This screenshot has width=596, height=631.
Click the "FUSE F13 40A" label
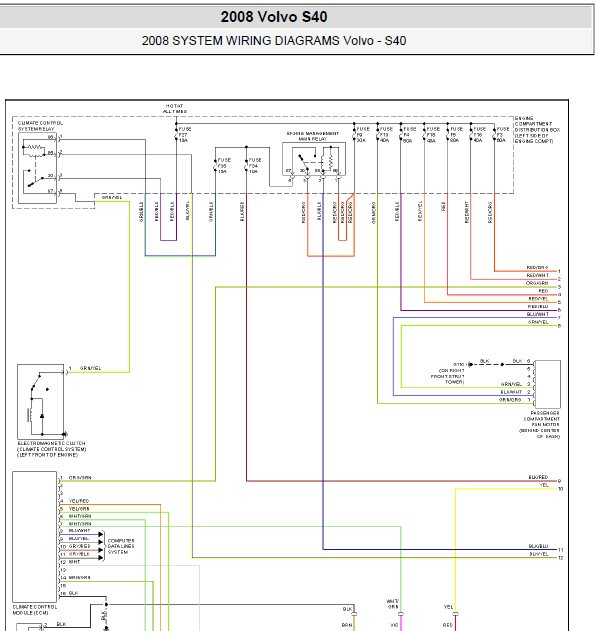386,134
